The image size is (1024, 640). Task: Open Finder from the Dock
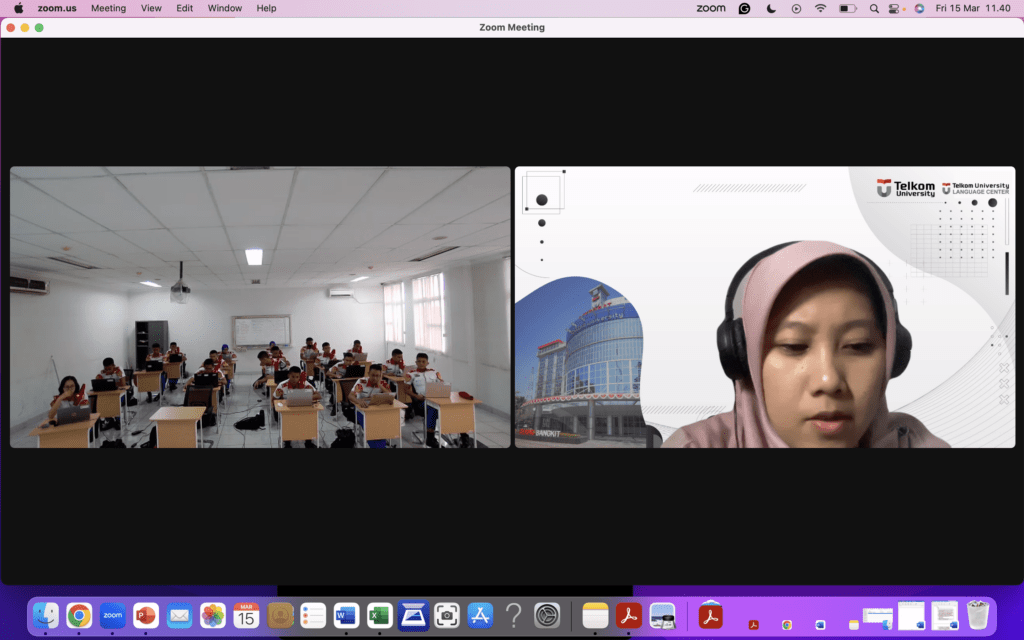45,616
